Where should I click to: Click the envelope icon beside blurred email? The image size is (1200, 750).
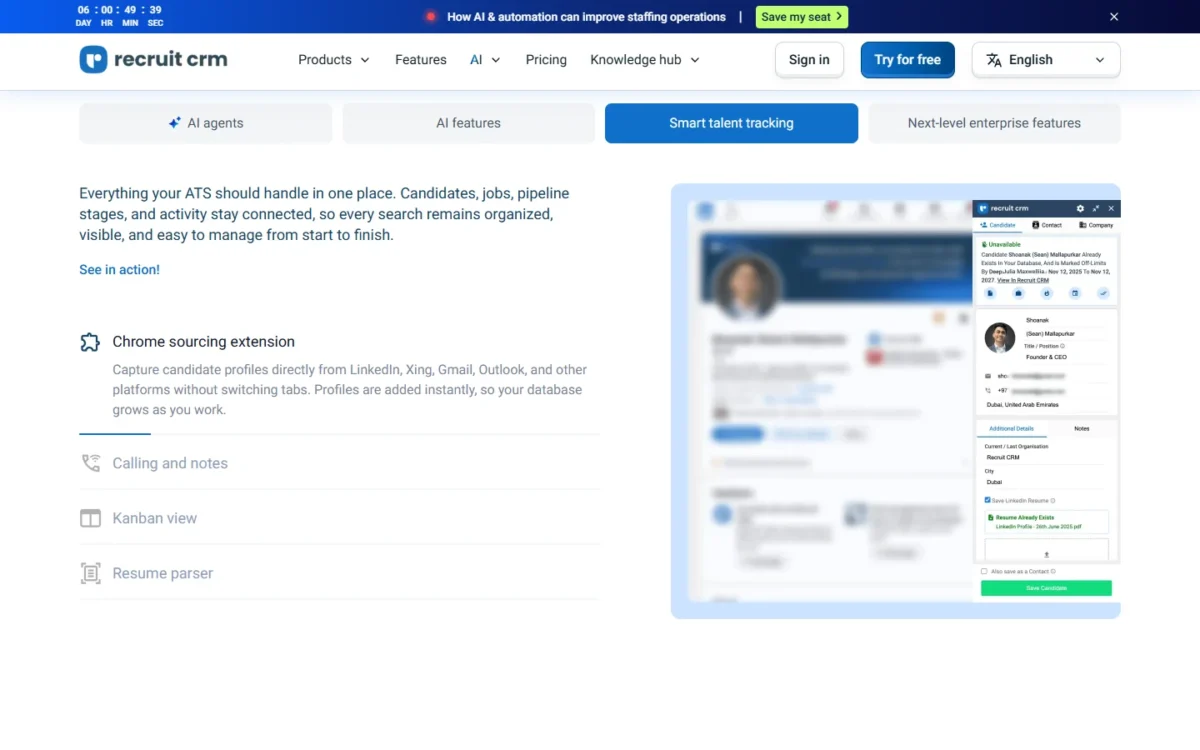pyautogui.click(x=987, y=376)
